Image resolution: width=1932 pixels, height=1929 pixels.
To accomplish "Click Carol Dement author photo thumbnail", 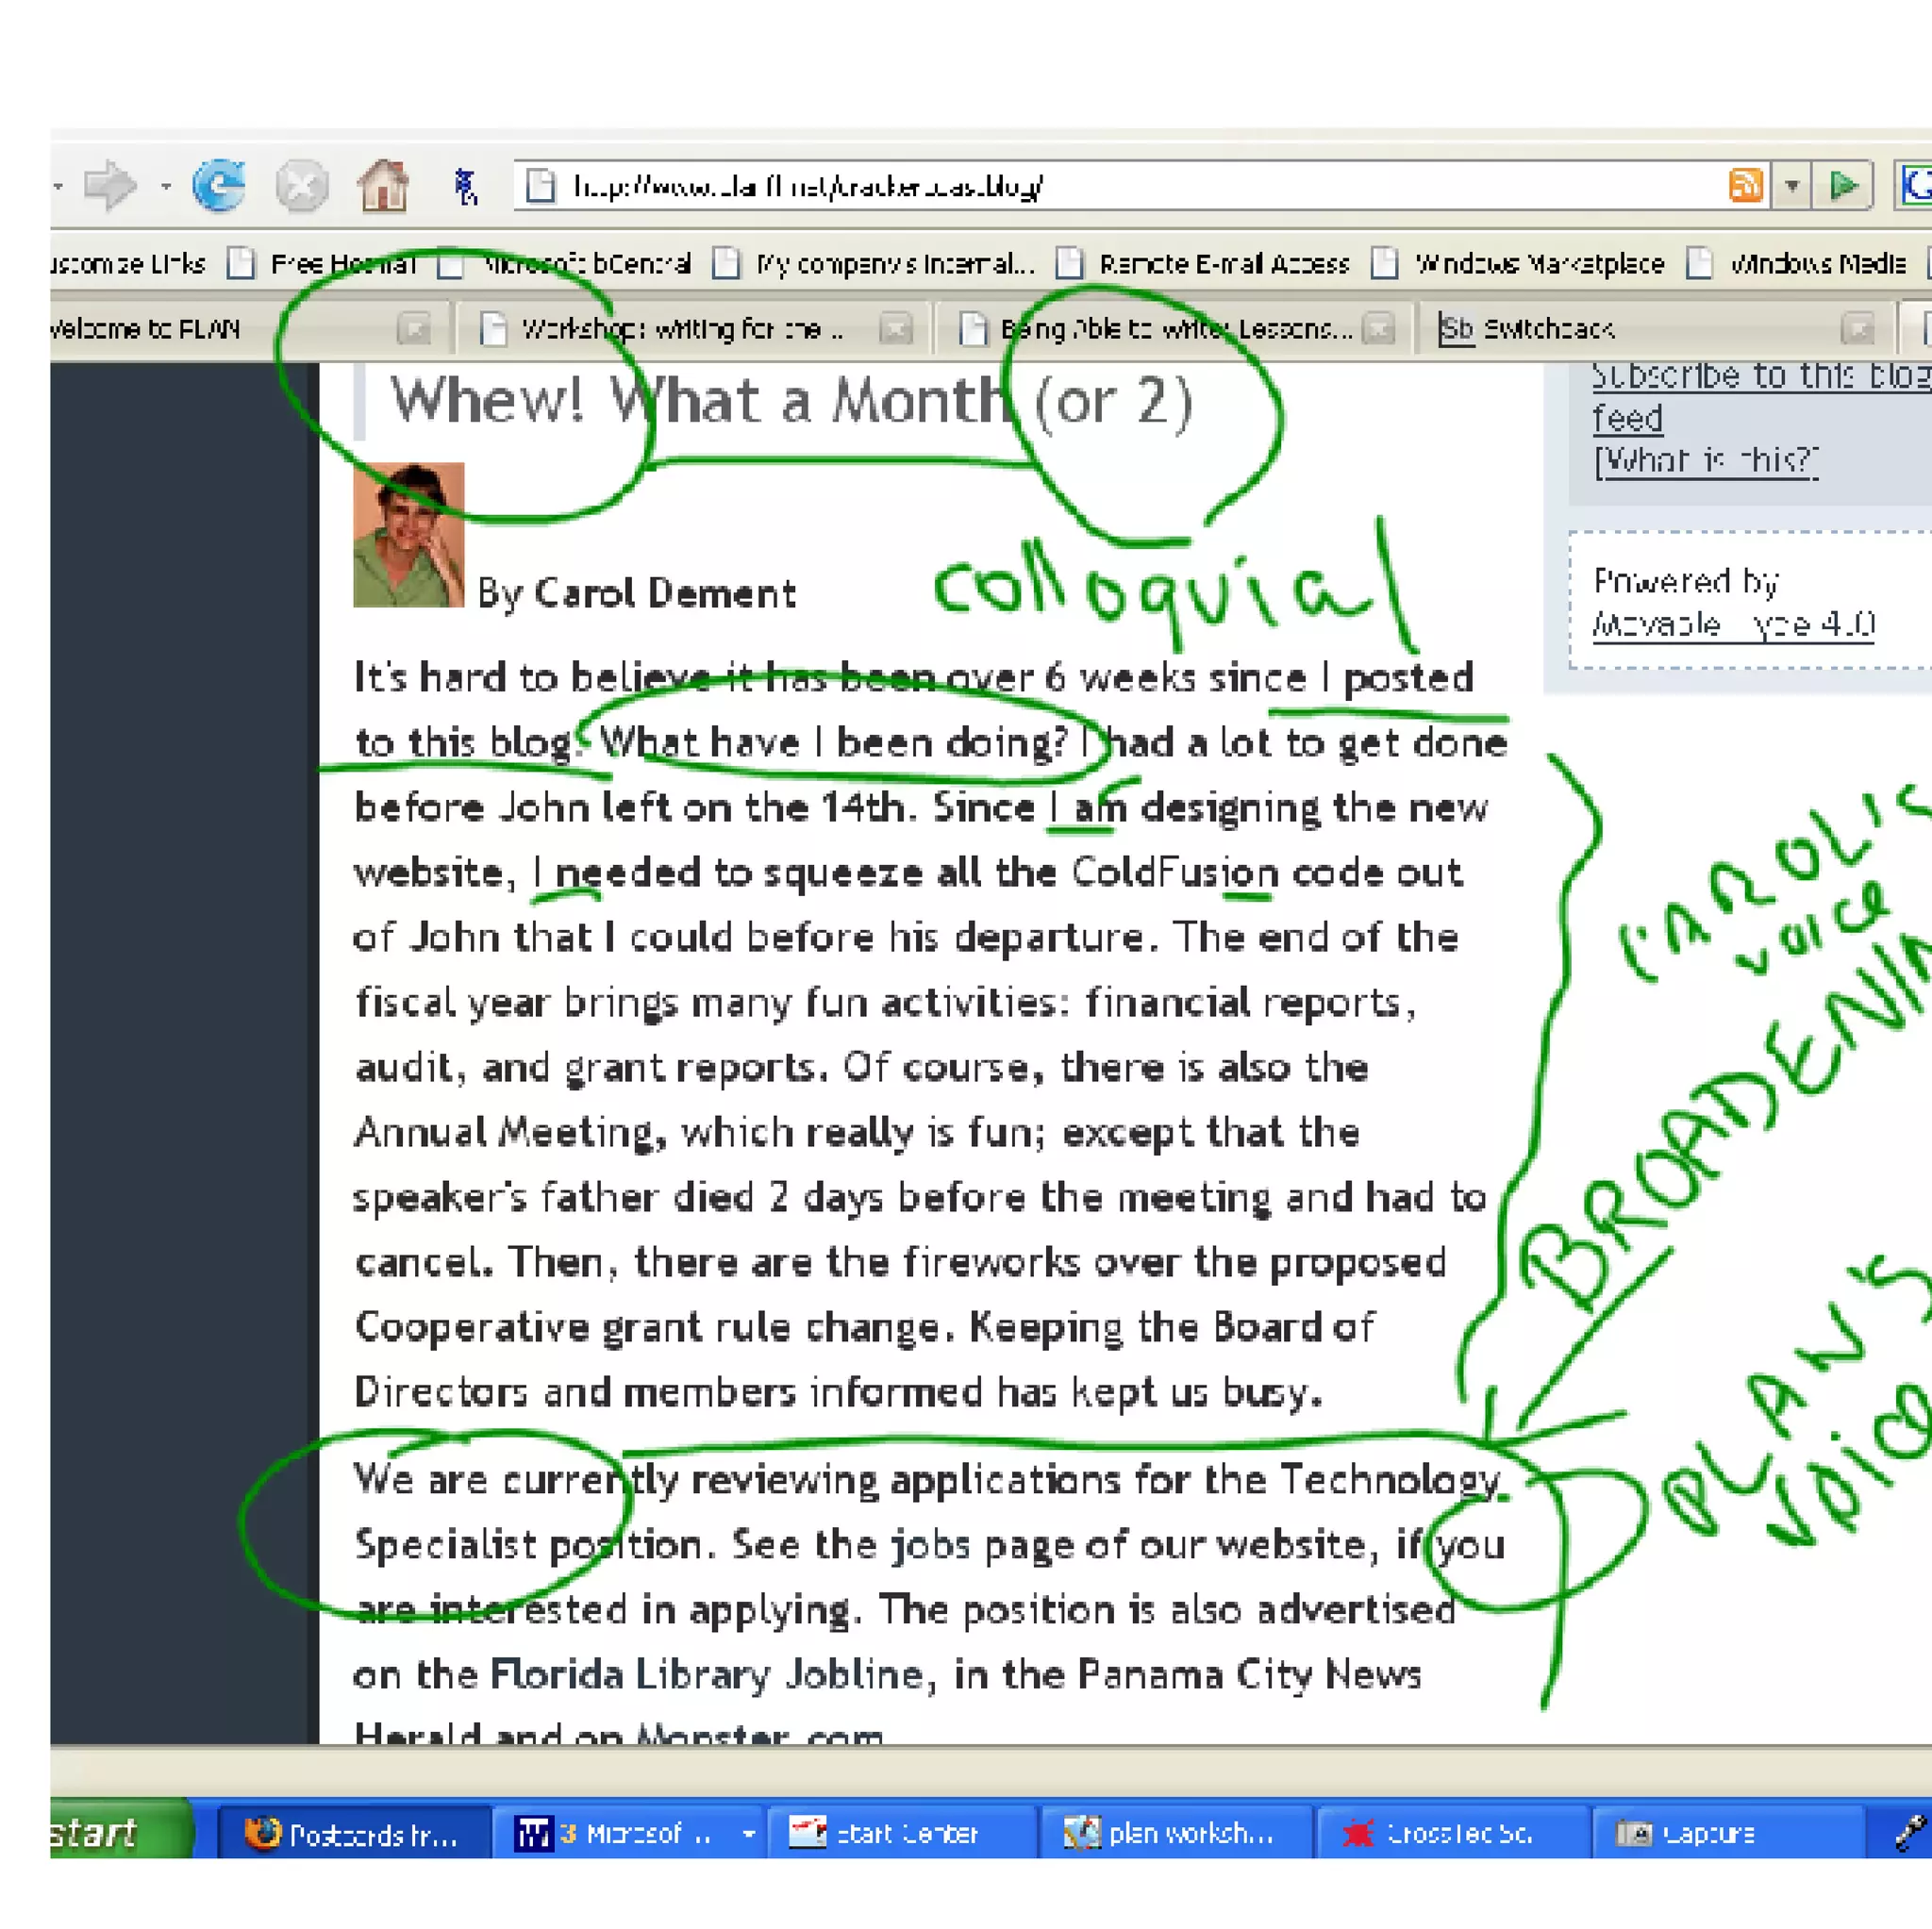I will [408, 535].
